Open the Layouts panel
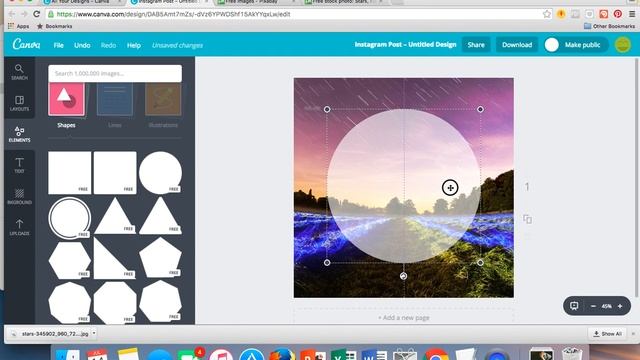The height and width of the screenshot is (360, 640). click(19, 103)
